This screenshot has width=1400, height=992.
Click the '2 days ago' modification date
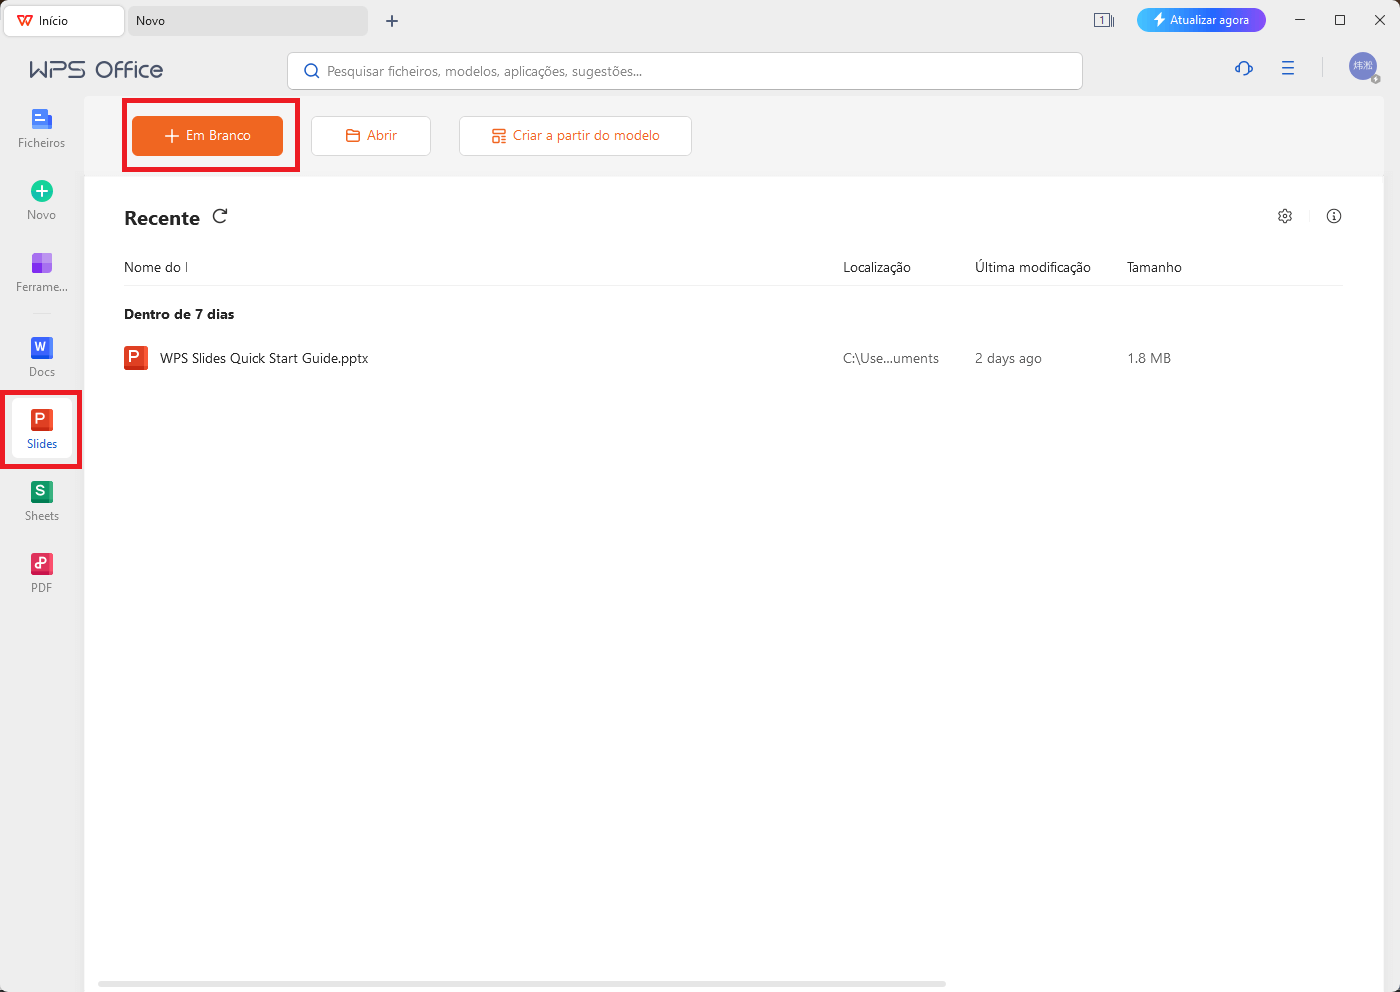click(x=1008, y=358)
